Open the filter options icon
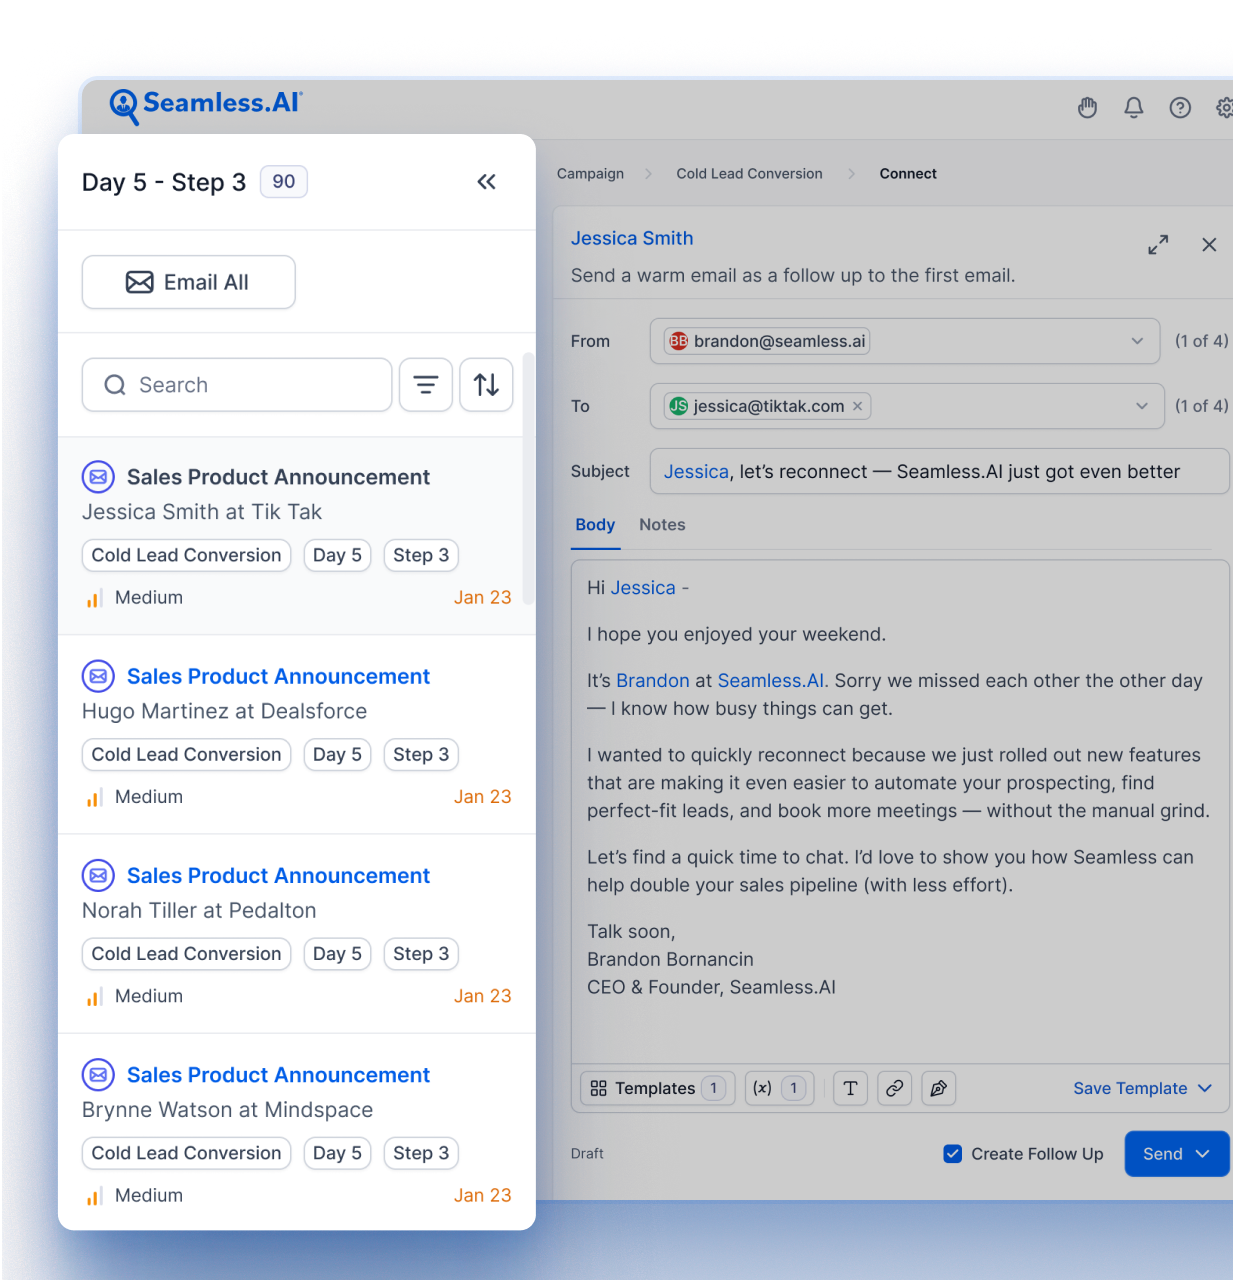 (x=426, y=385)
